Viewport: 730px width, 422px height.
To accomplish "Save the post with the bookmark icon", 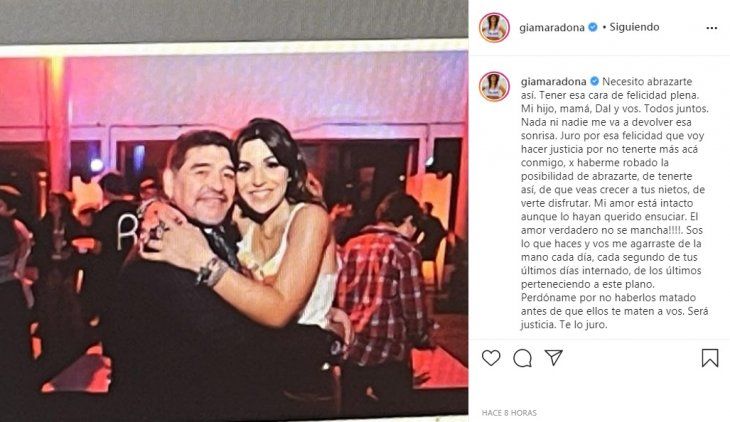I will (710, 358).
